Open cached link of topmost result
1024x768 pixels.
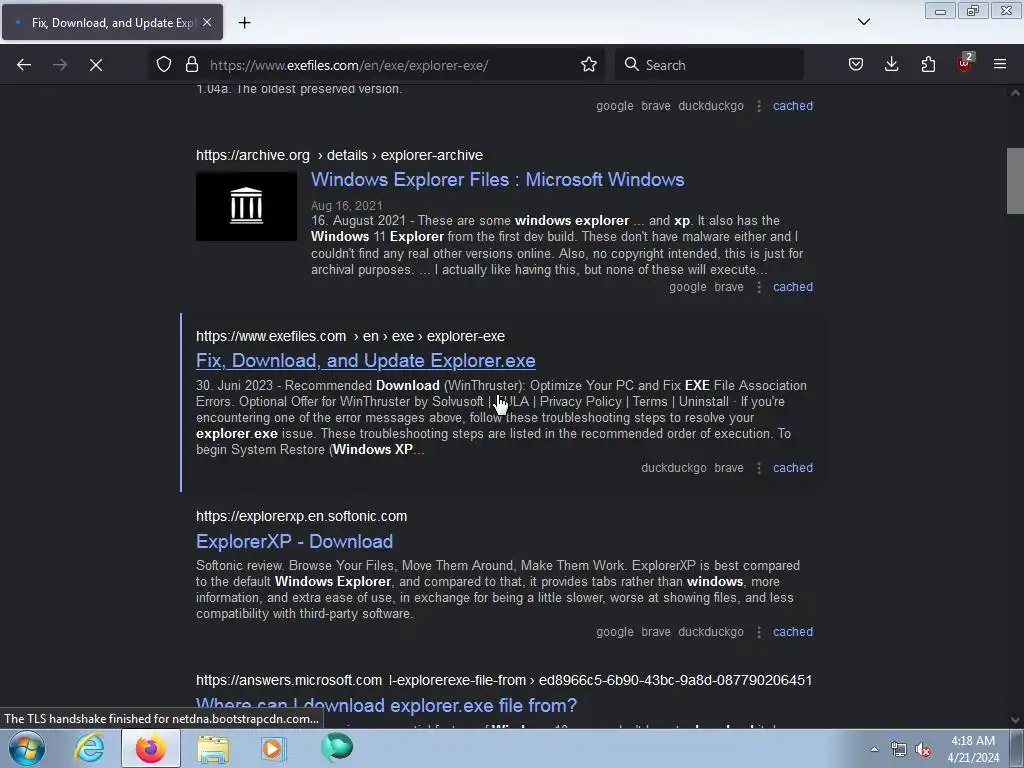click(793, 106)
